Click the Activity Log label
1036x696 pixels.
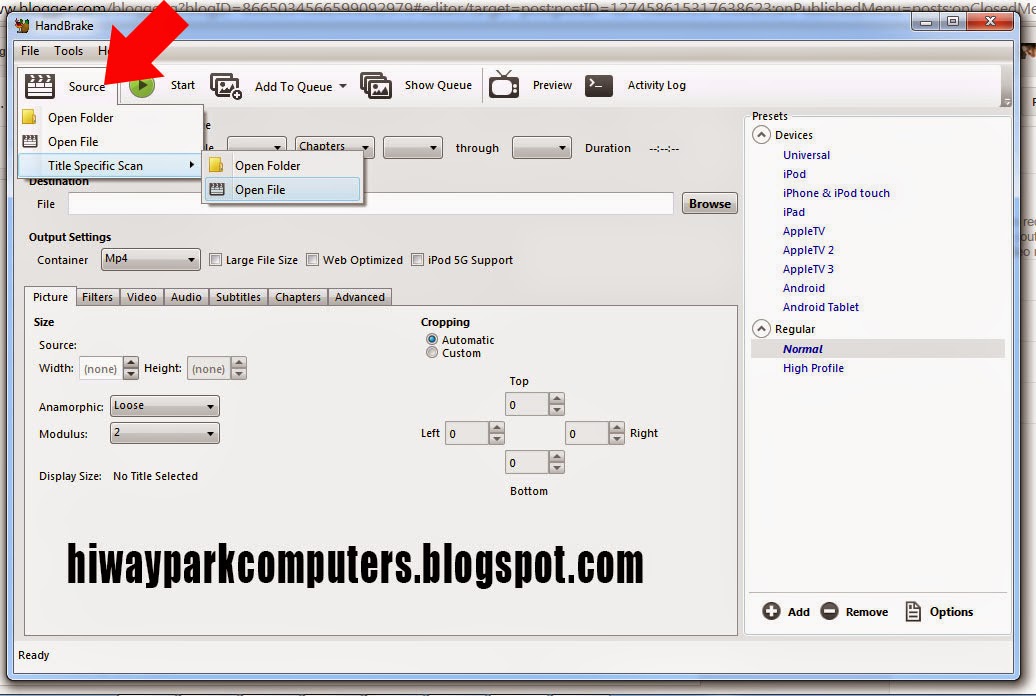[x=656, y=85]
